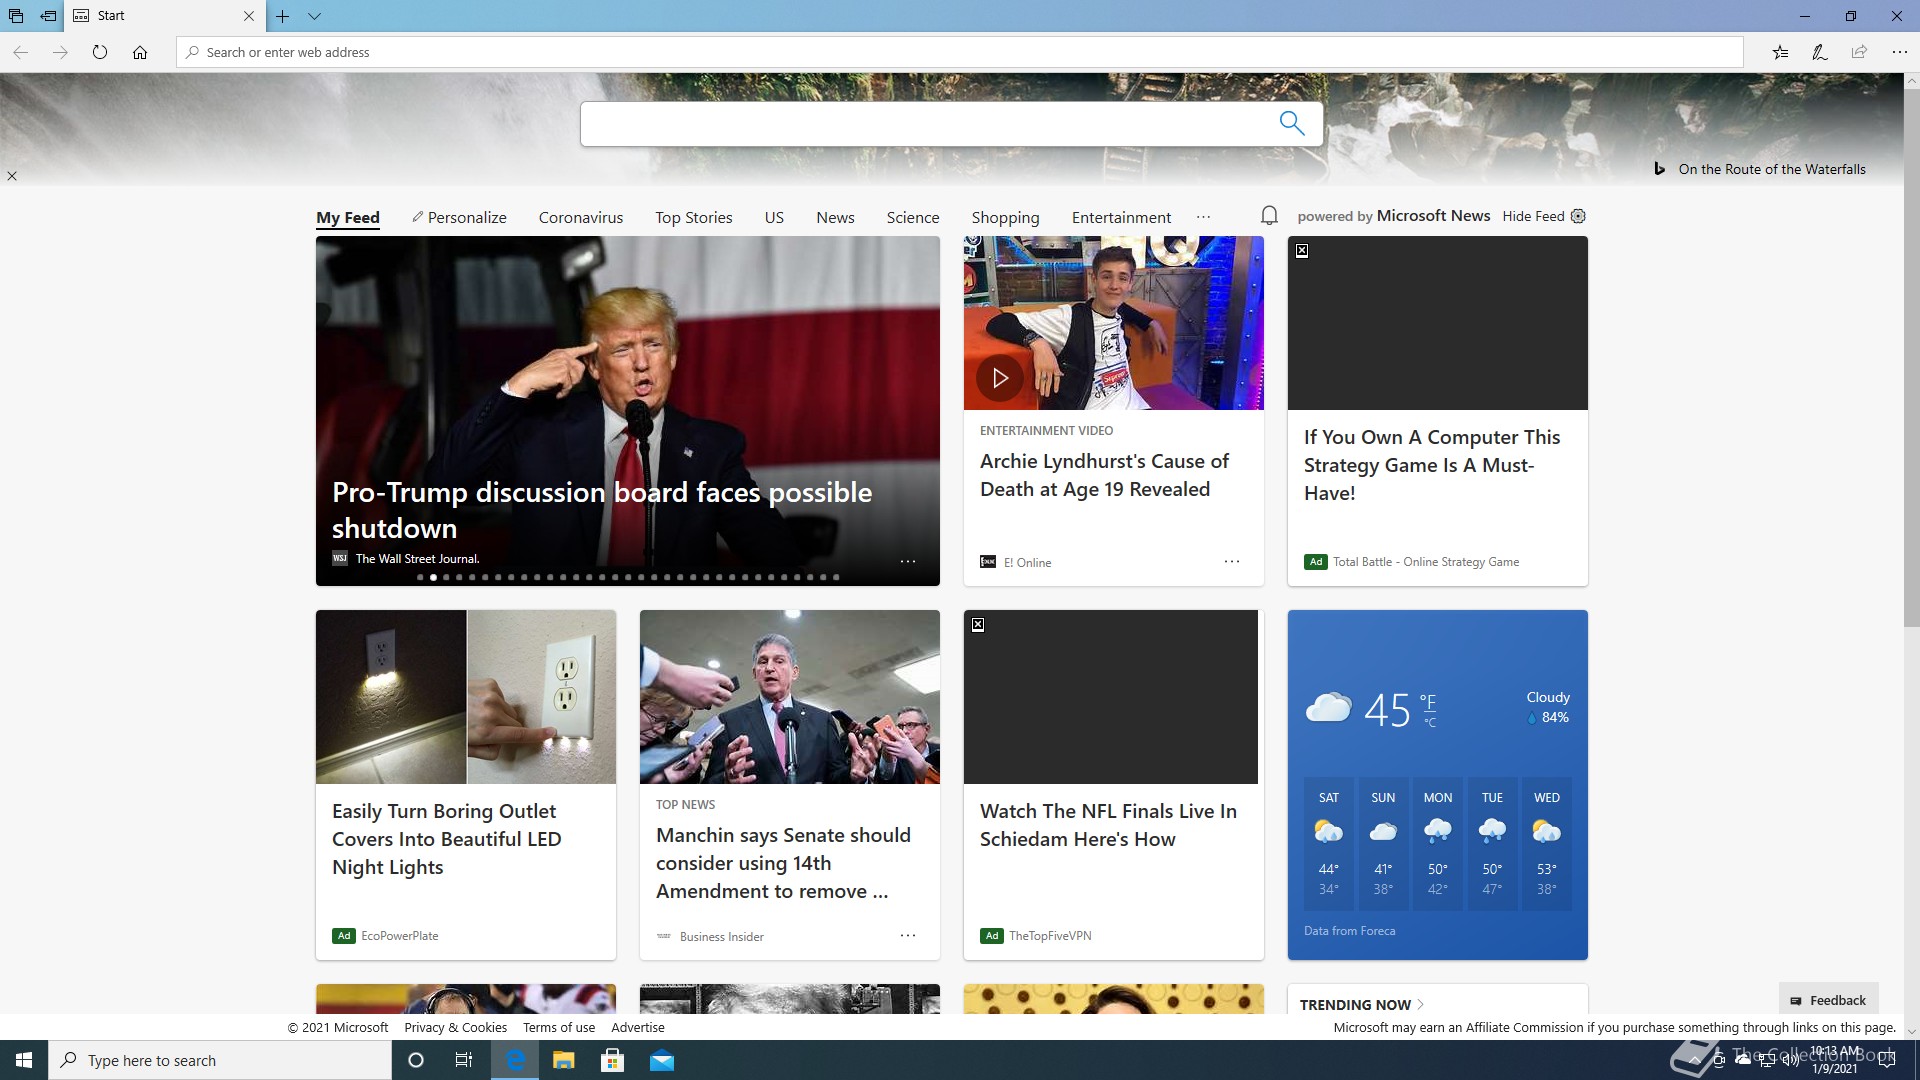The height and width of the screenshot is (1080, 1920).
Task: Open LED Night Lights outlet ad thumbnail
Action: (466, 697)
